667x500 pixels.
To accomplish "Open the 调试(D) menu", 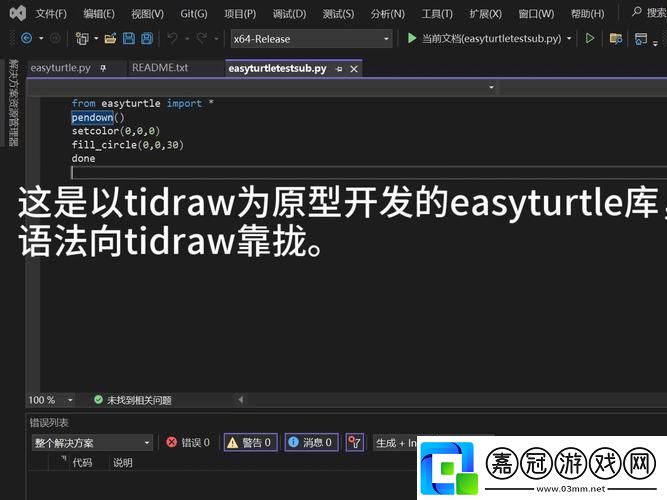I will (289, 14).
